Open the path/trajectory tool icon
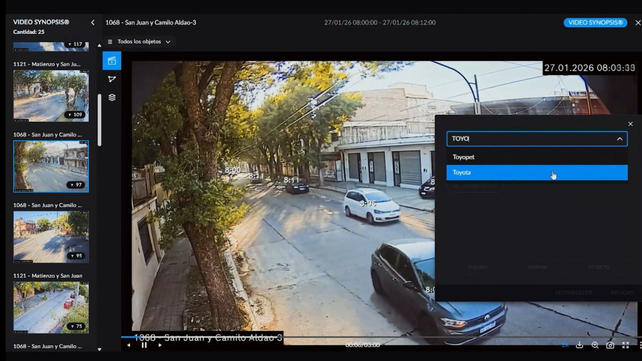 pyautogui.click(x=112, y=79)
